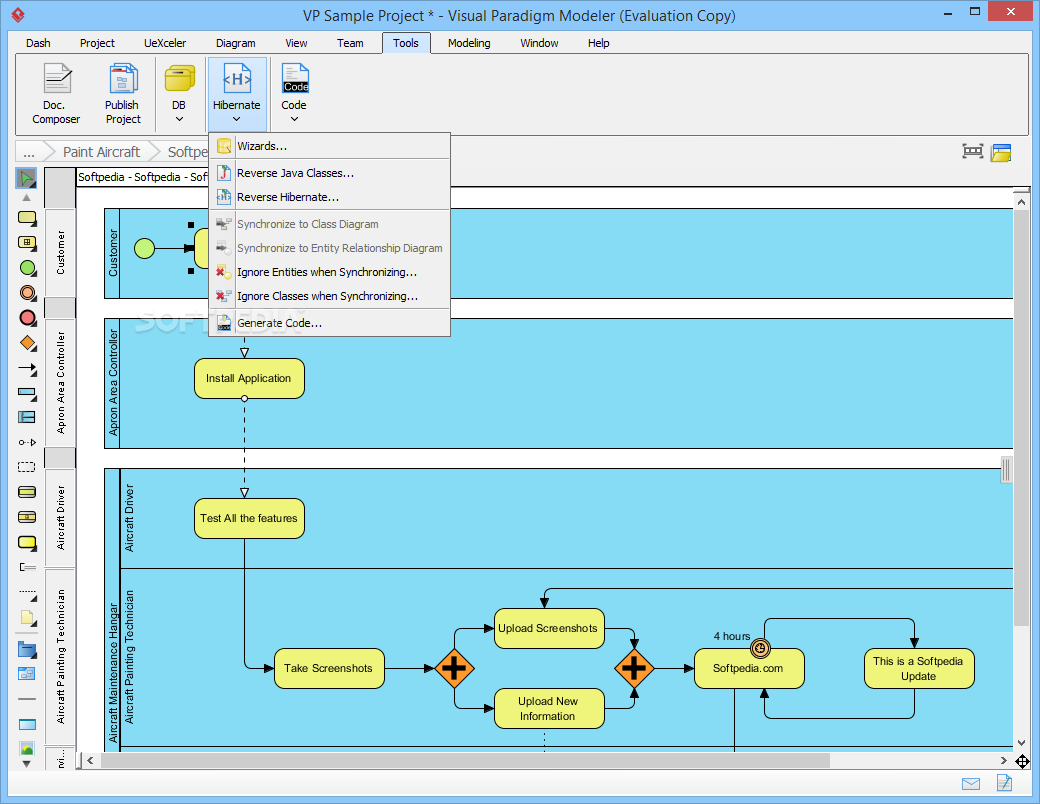Click the timer event on Softpedia.com task
The image size is (1040, 804).
(760, 648)
